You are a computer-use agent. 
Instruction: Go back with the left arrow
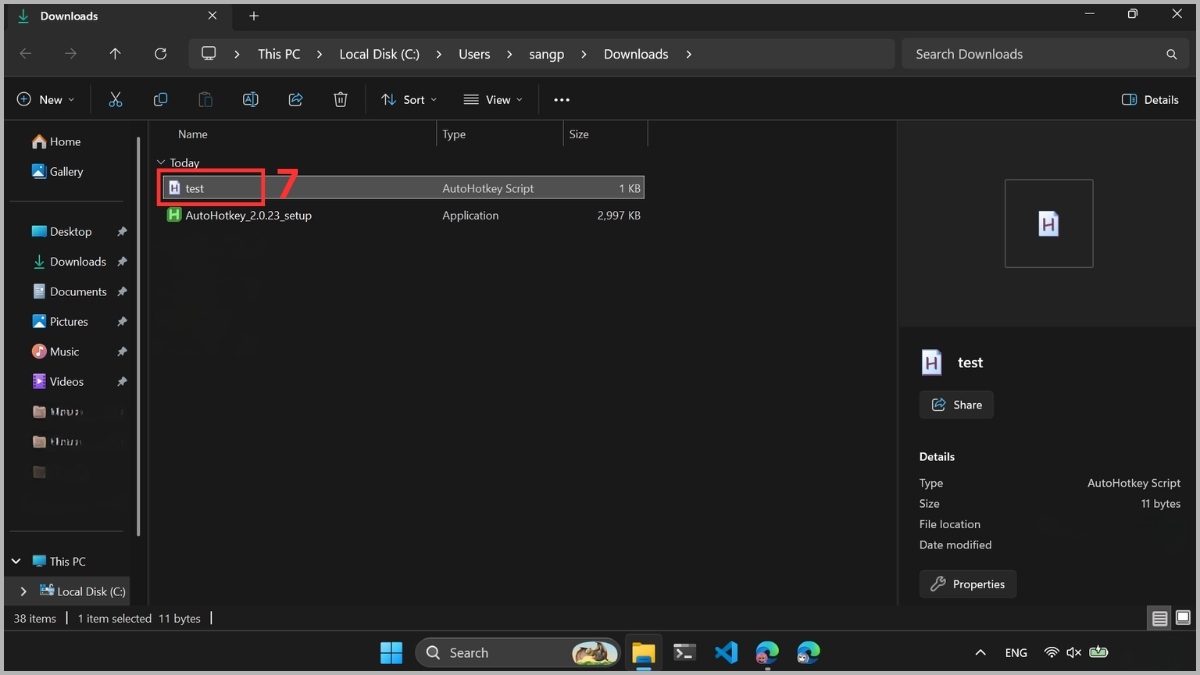(26, 54)
